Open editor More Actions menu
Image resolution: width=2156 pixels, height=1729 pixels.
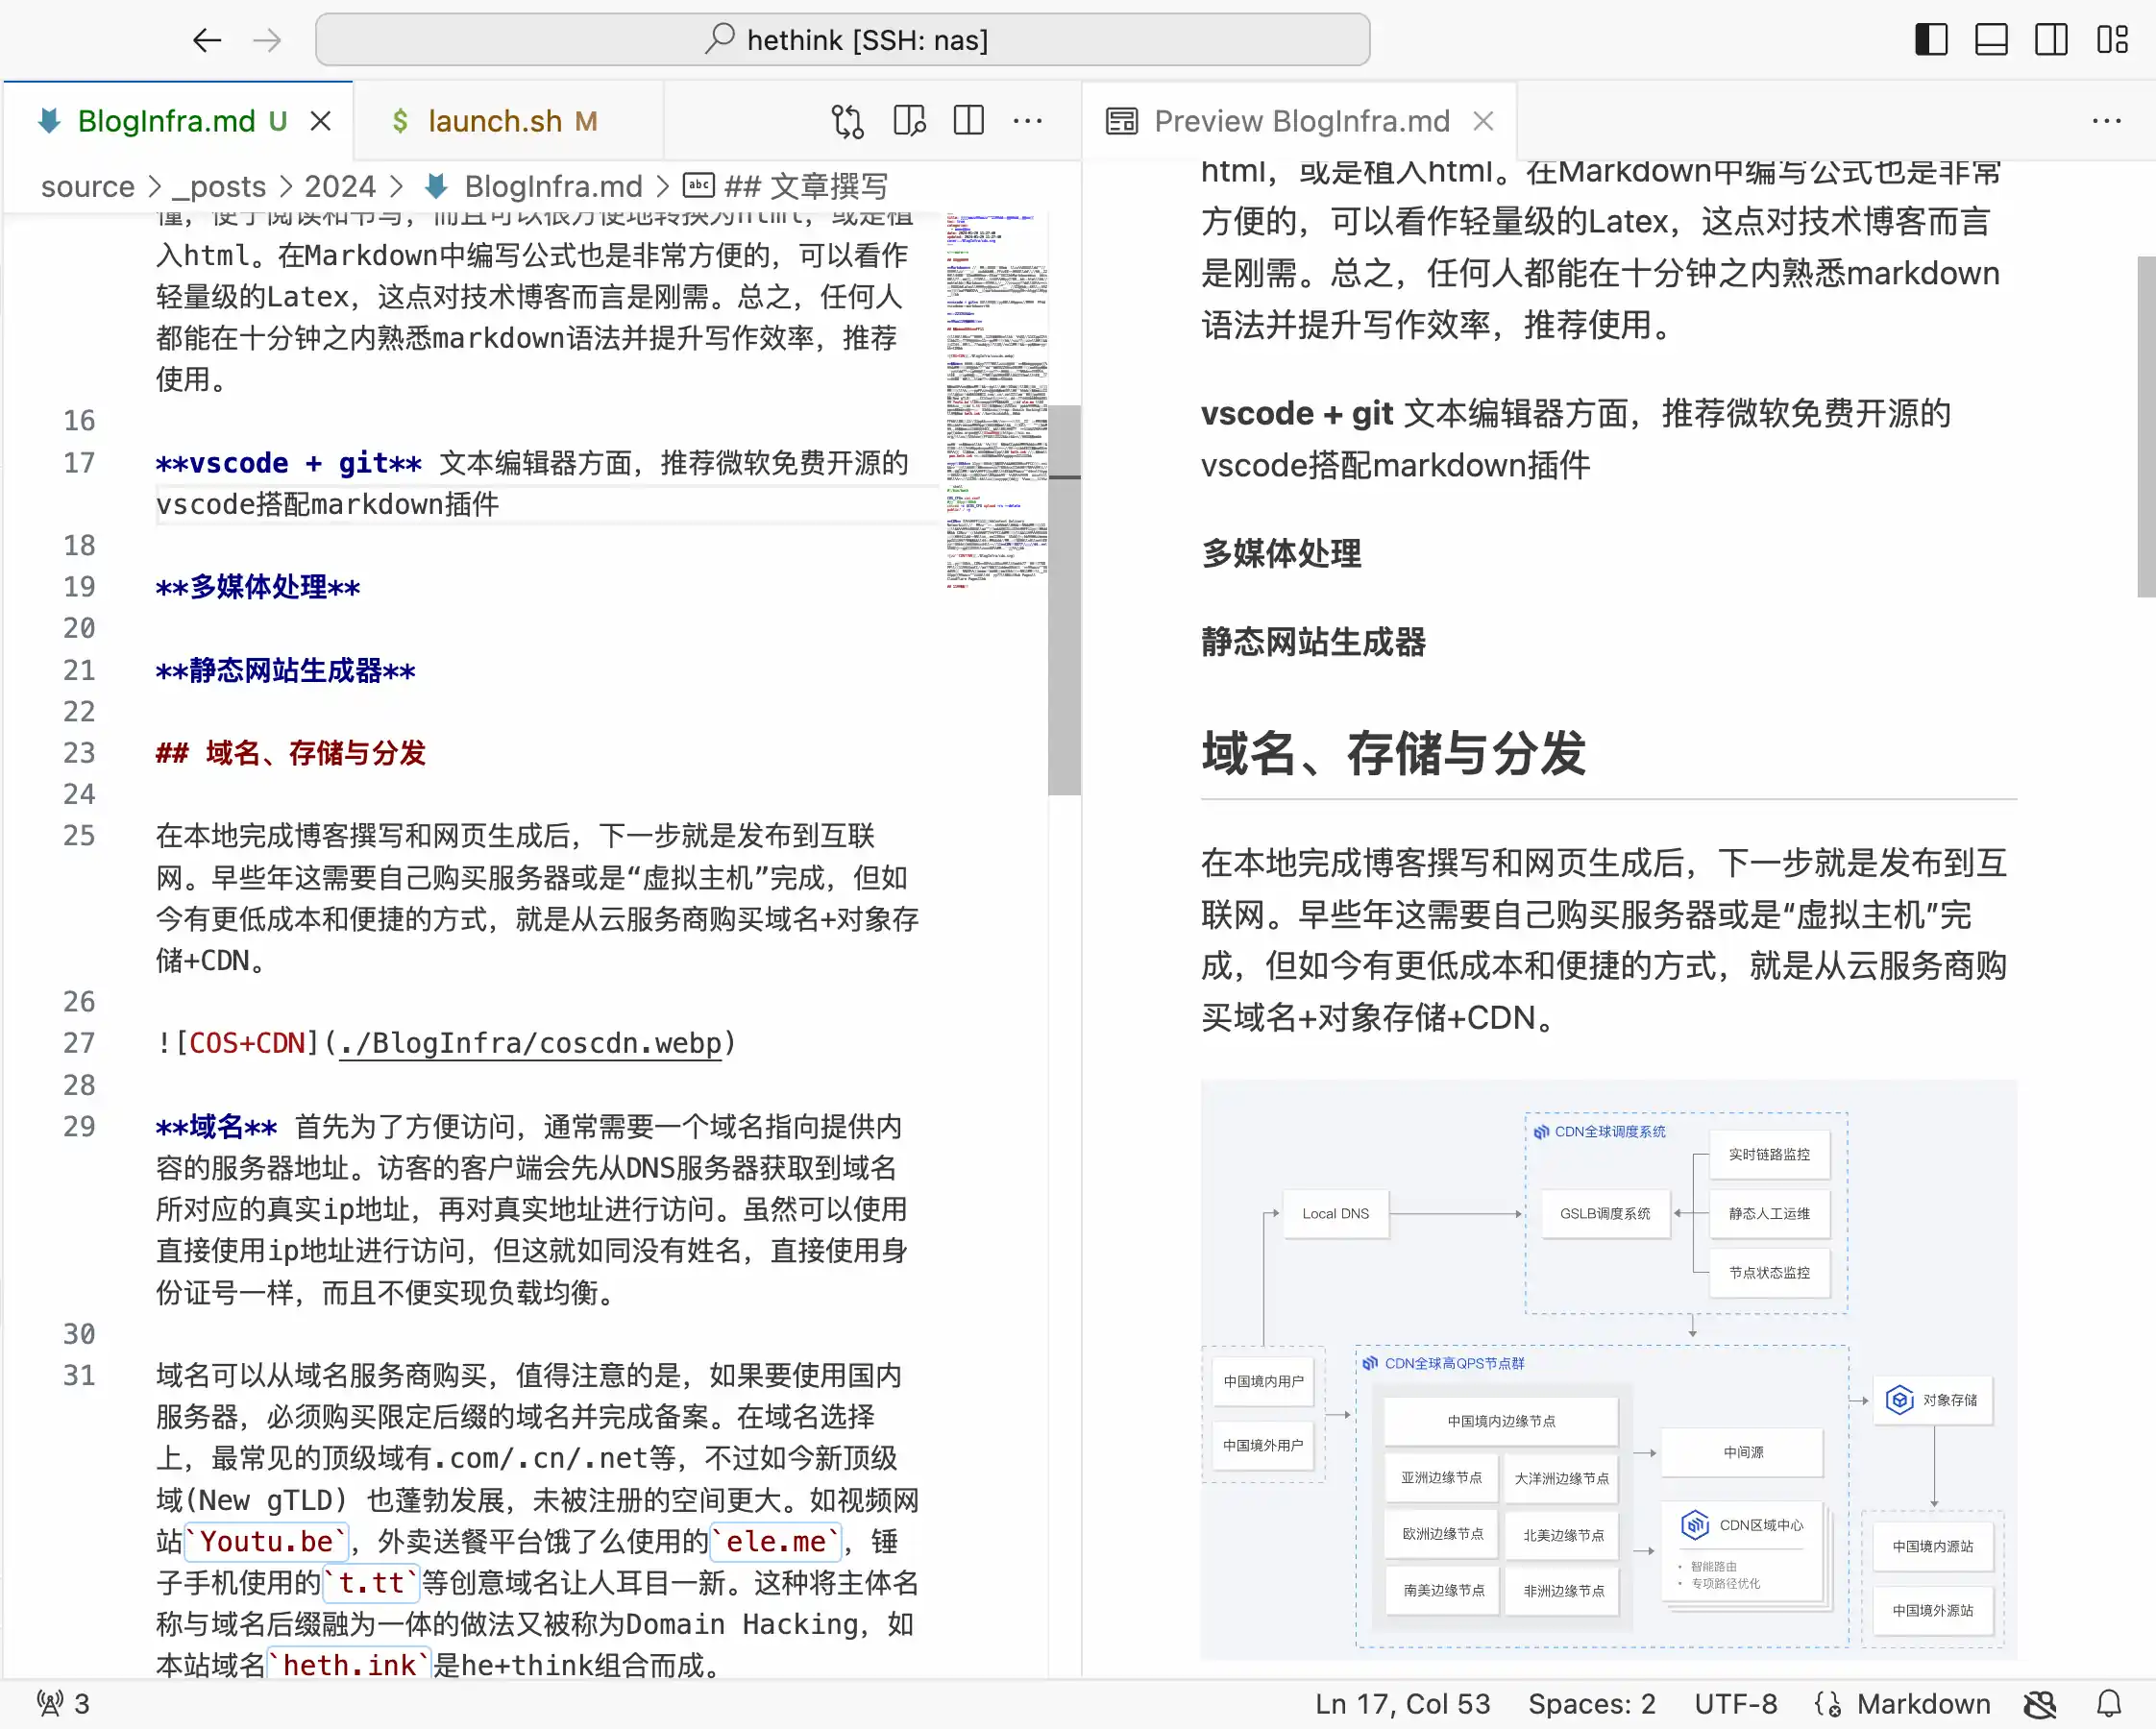tap(1028, 121)
